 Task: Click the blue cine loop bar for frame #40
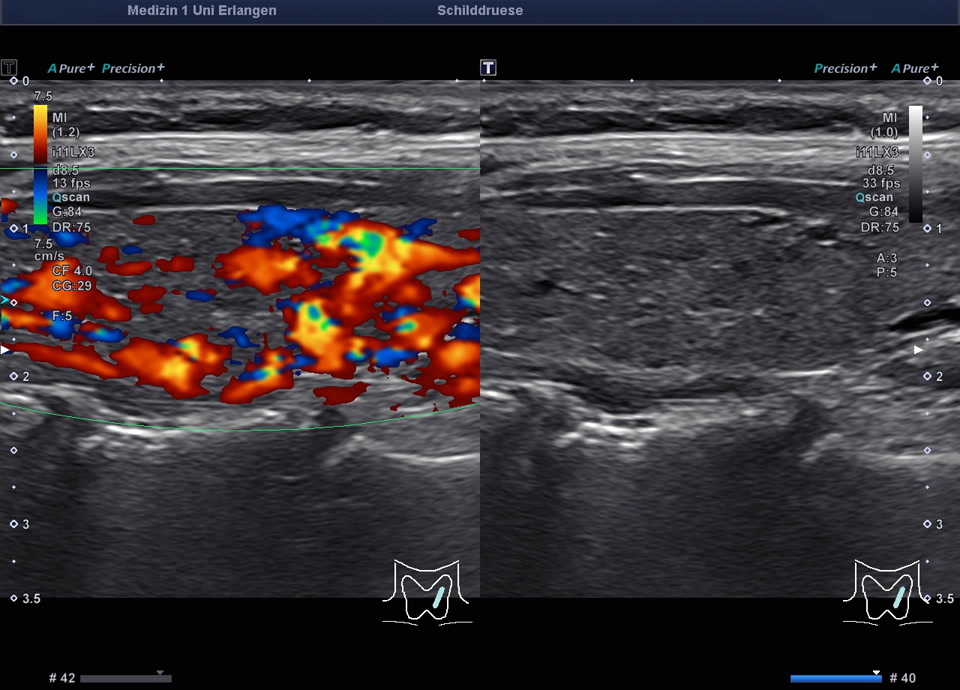[x=835, y=679]
